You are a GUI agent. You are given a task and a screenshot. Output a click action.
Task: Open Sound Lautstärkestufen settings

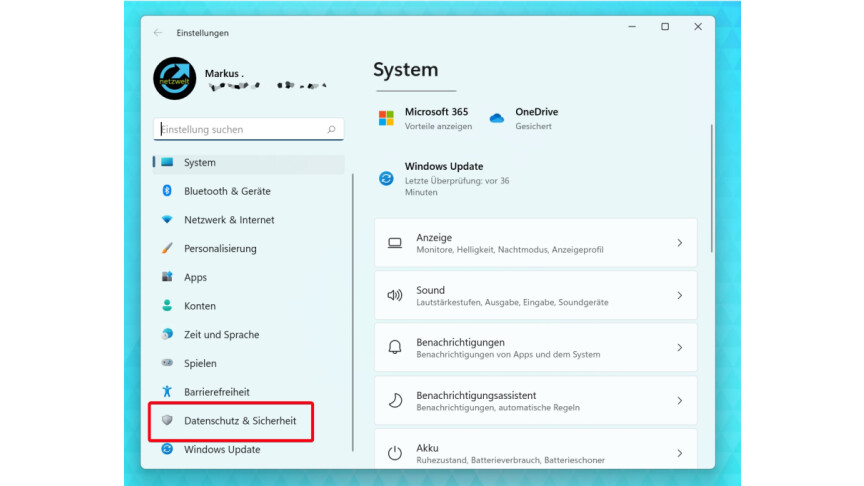tap(536, 295)
